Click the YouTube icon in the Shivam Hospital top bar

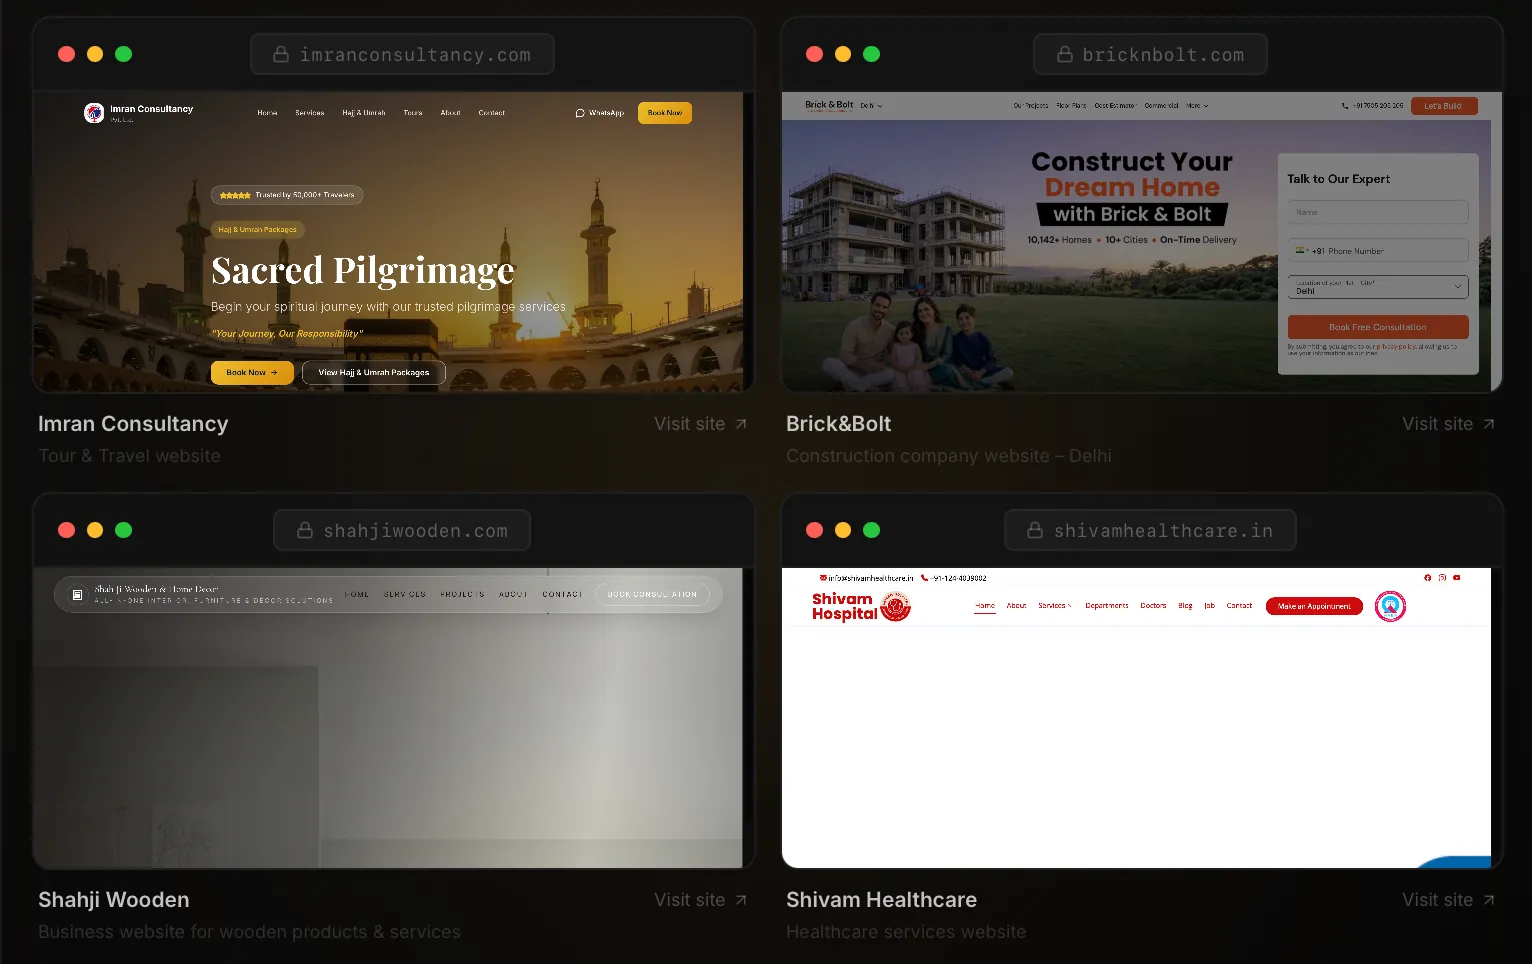(x=1457, y=577)
